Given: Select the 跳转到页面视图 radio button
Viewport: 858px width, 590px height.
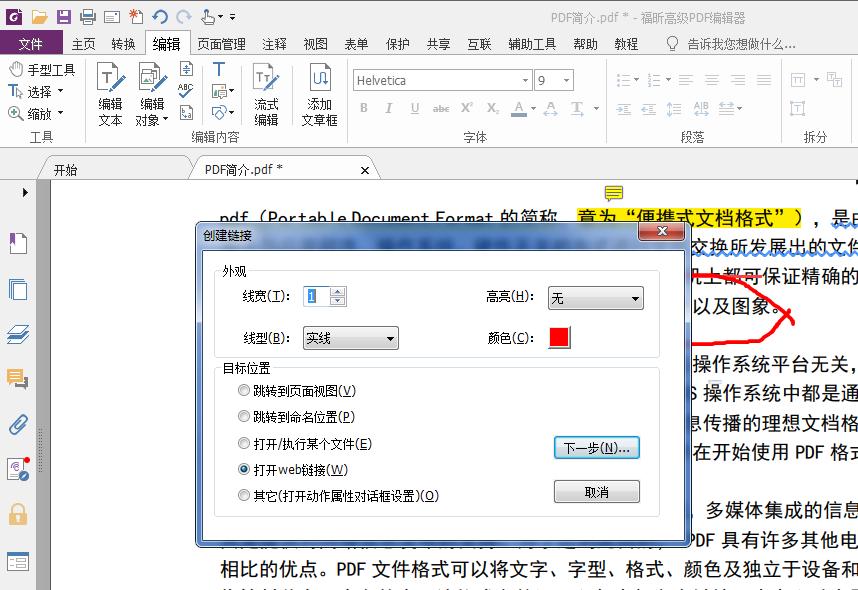Looking at the screenshot, I should pyautogui.click(x=243, y=390).
